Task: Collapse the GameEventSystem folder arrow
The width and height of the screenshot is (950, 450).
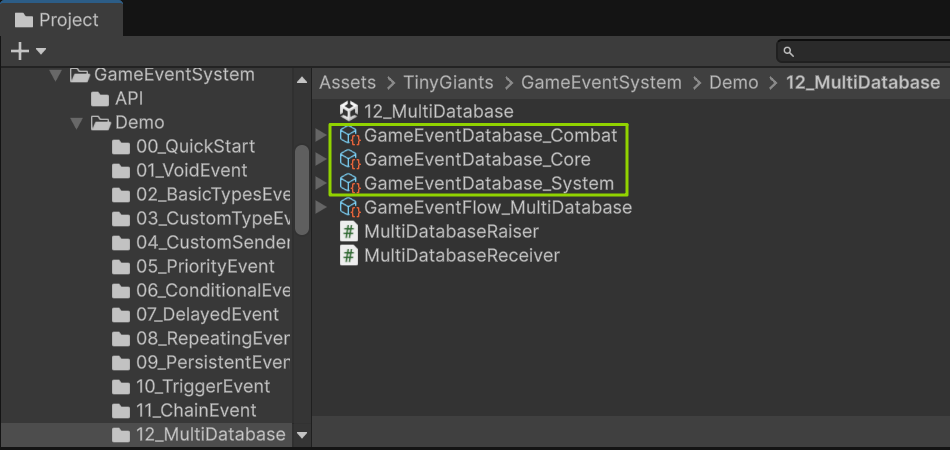Action: 56,75
